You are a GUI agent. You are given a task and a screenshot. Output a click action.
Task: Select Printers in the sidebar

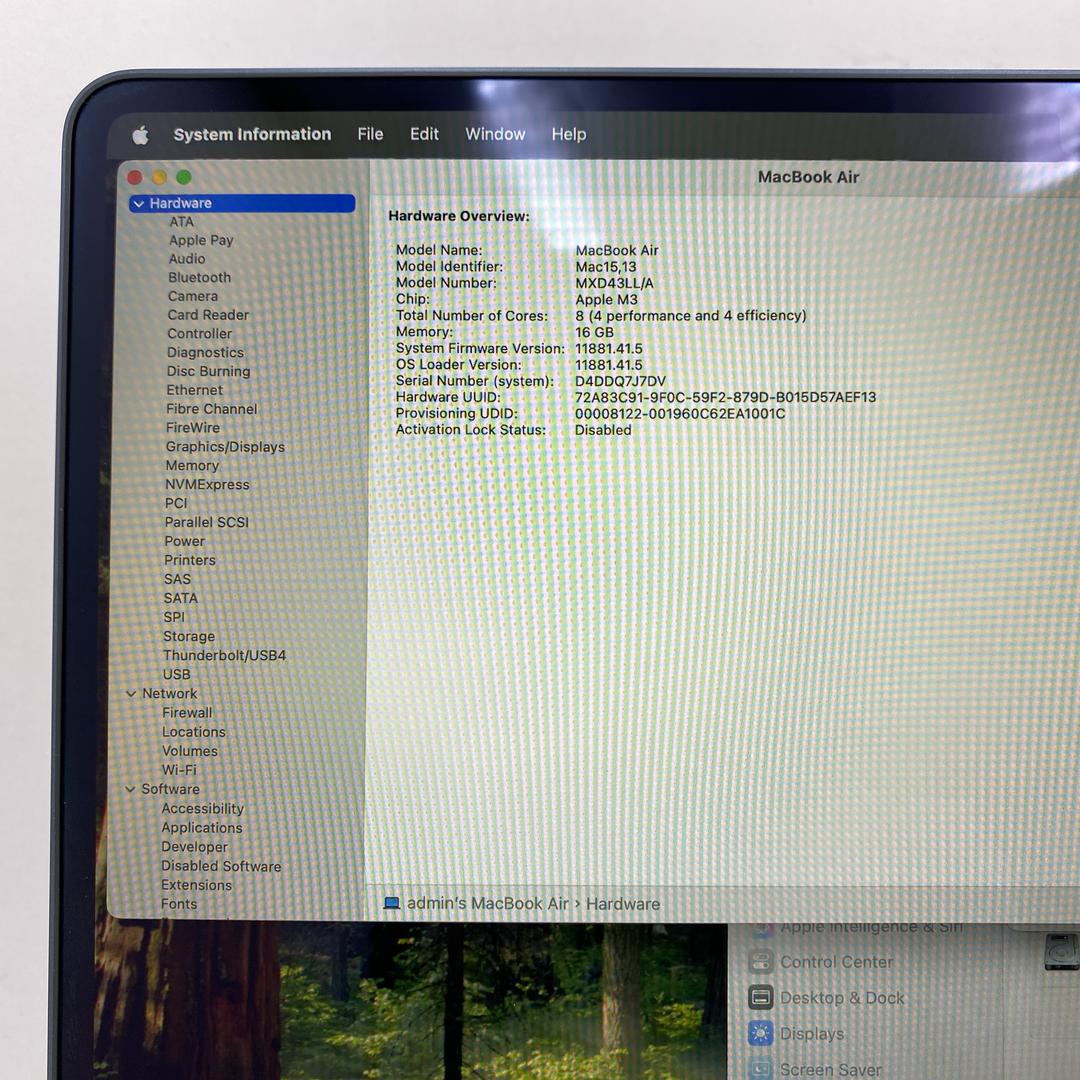(190, 560)
